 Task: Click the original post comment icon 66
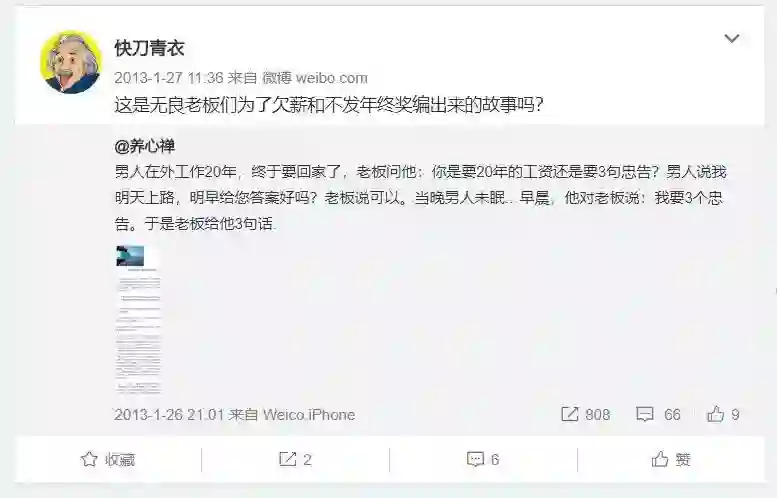click(x=644, y=414)
